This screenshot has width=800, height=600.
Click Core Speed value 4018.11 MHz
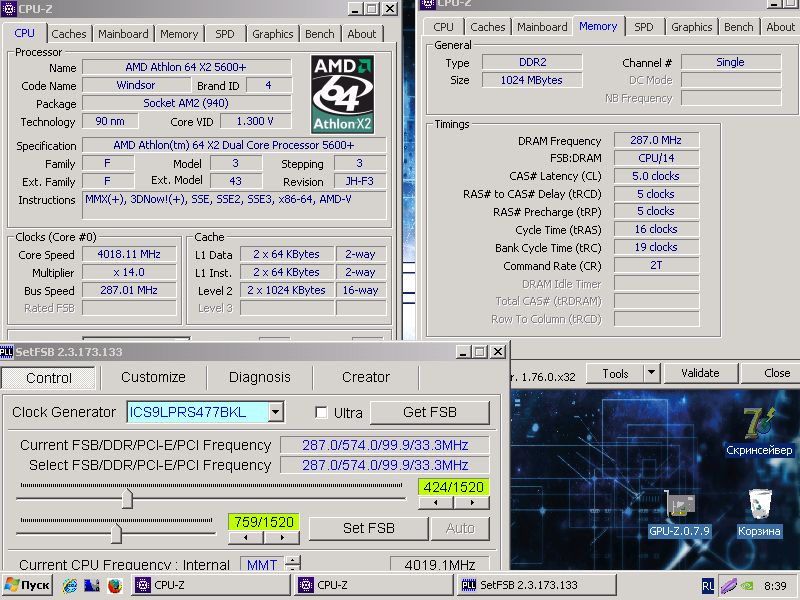[129, 254]
